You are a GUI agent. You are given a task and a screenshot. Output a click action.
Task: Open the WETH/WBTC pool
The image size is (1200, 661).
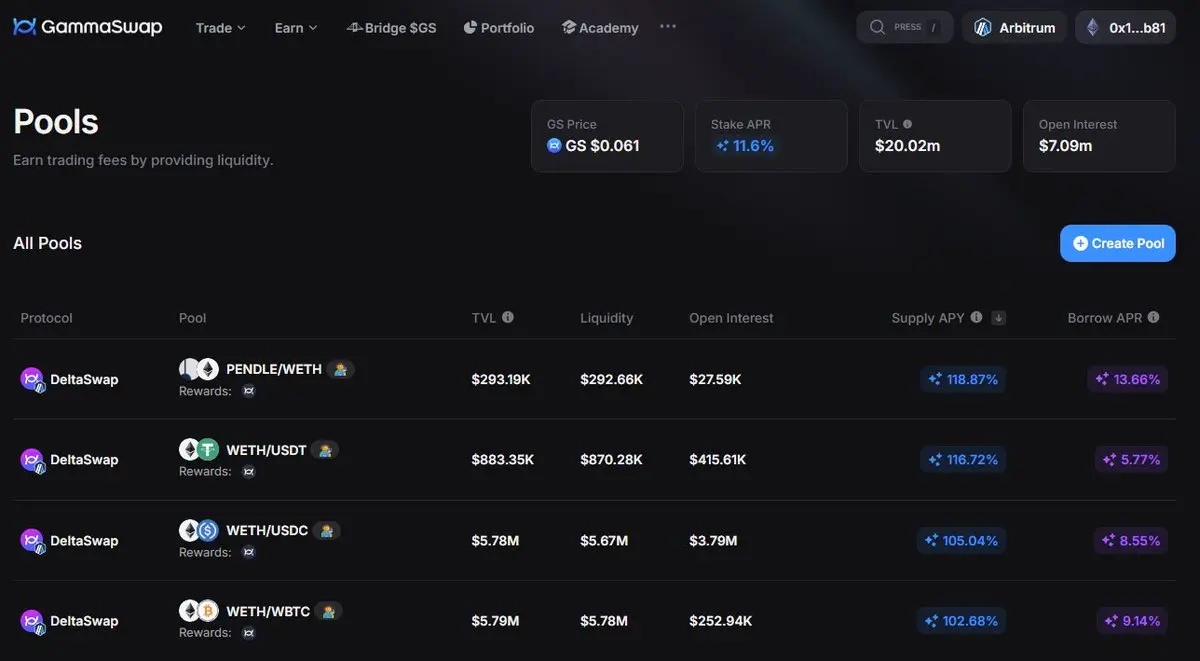(x=269, y=610)
